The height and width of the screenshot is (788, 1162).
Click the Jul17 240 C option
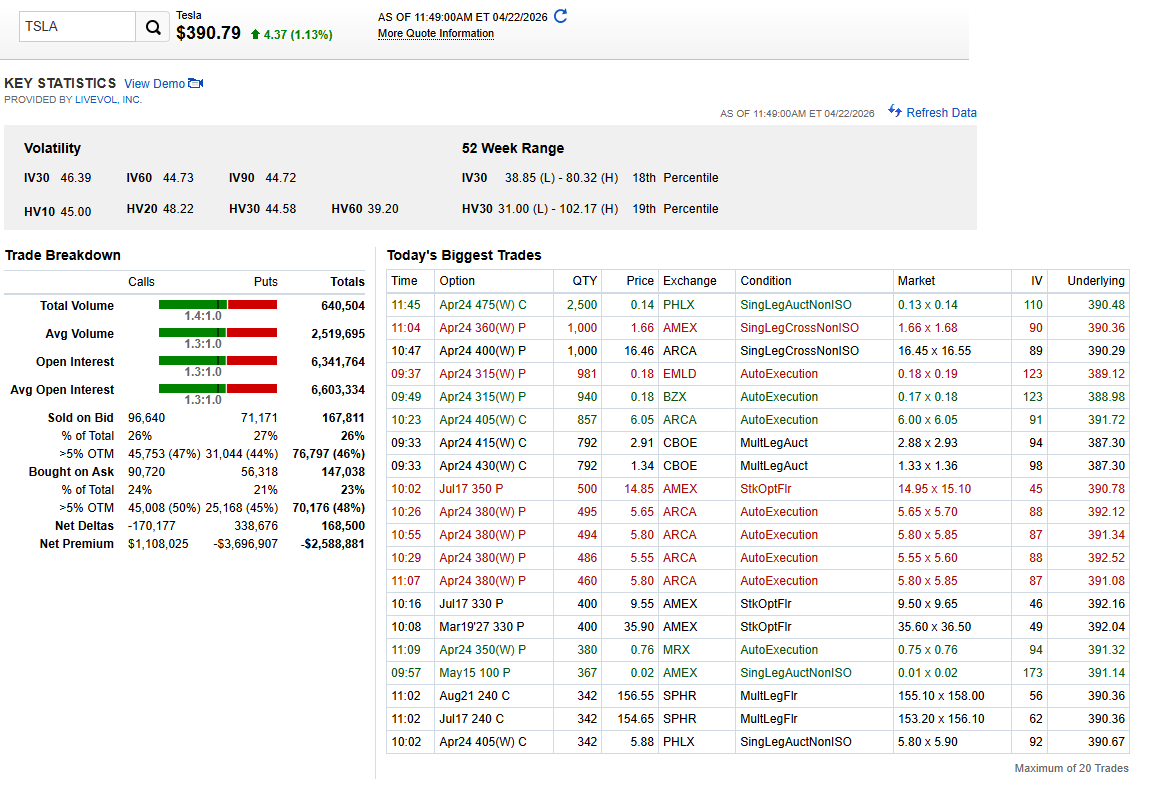pyautogui.click(x=471, y=718)
